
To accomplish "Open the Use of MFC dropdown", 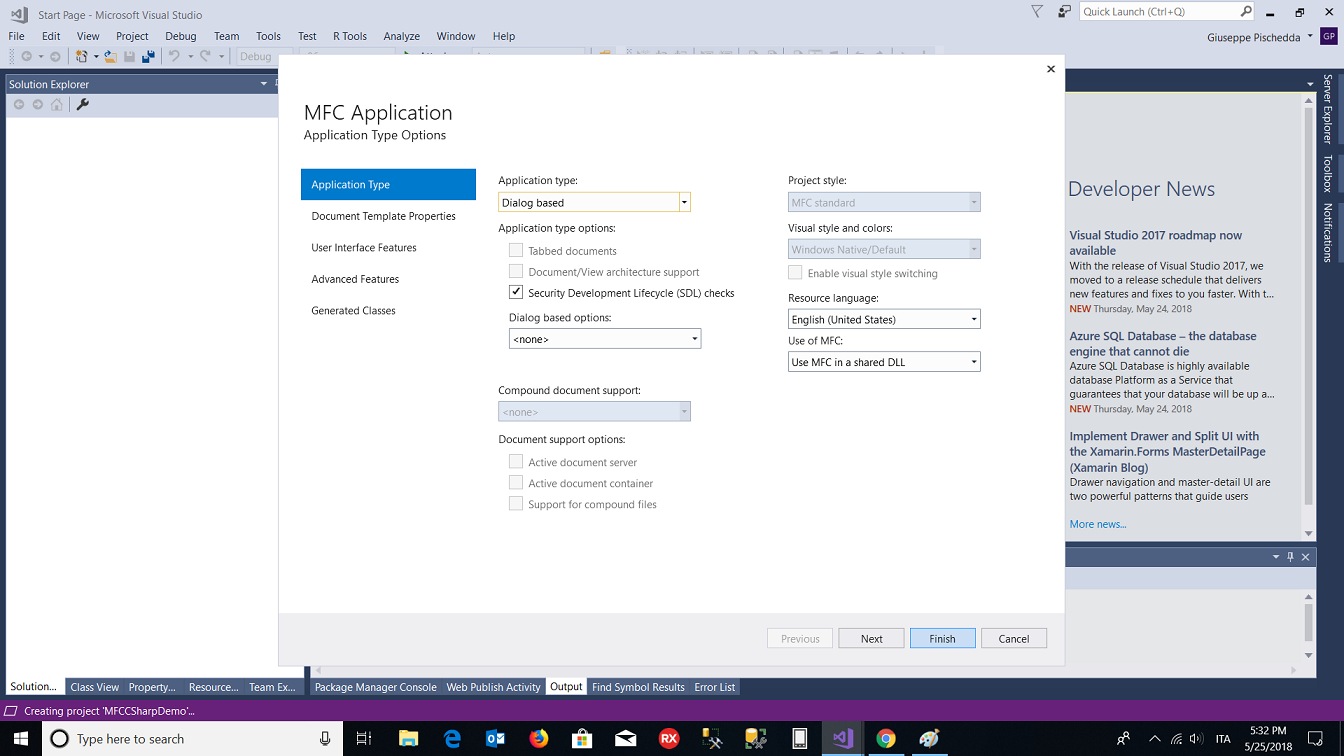I will (x=884, y=362).
